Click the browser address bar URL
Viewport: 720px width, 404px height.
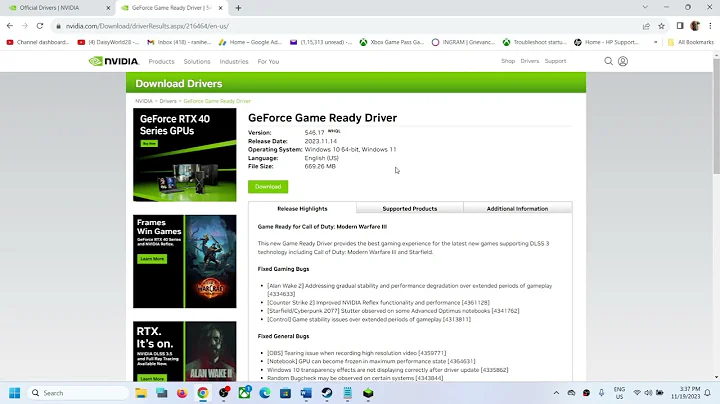click(147, 26)
